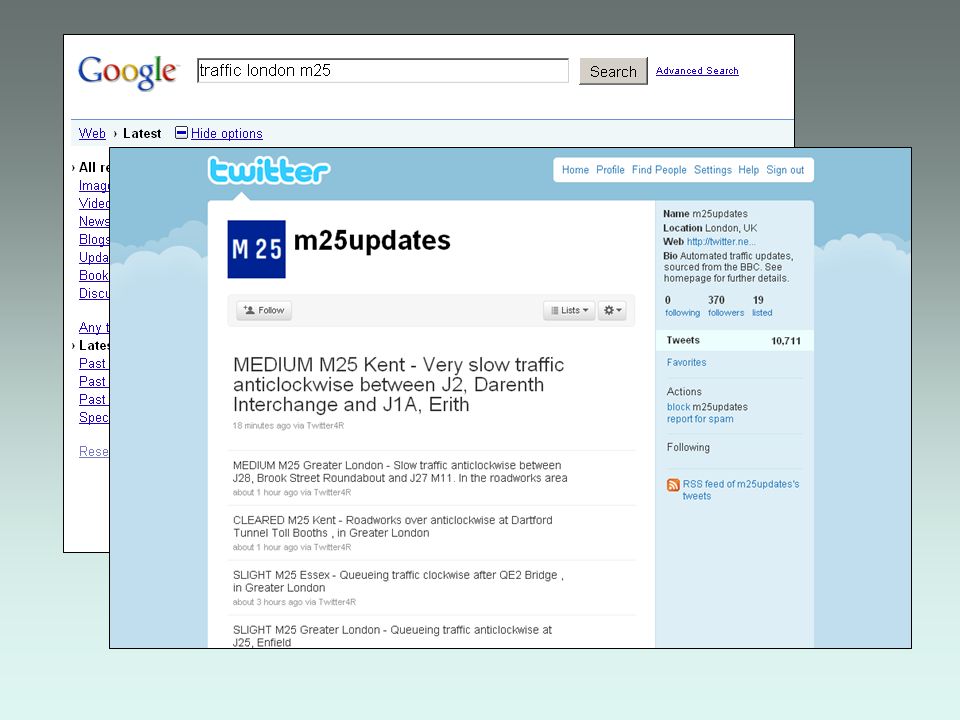Click the Following heading in sidebar
The width and height of the screenshot is (960, 720).
click(688, 448)
